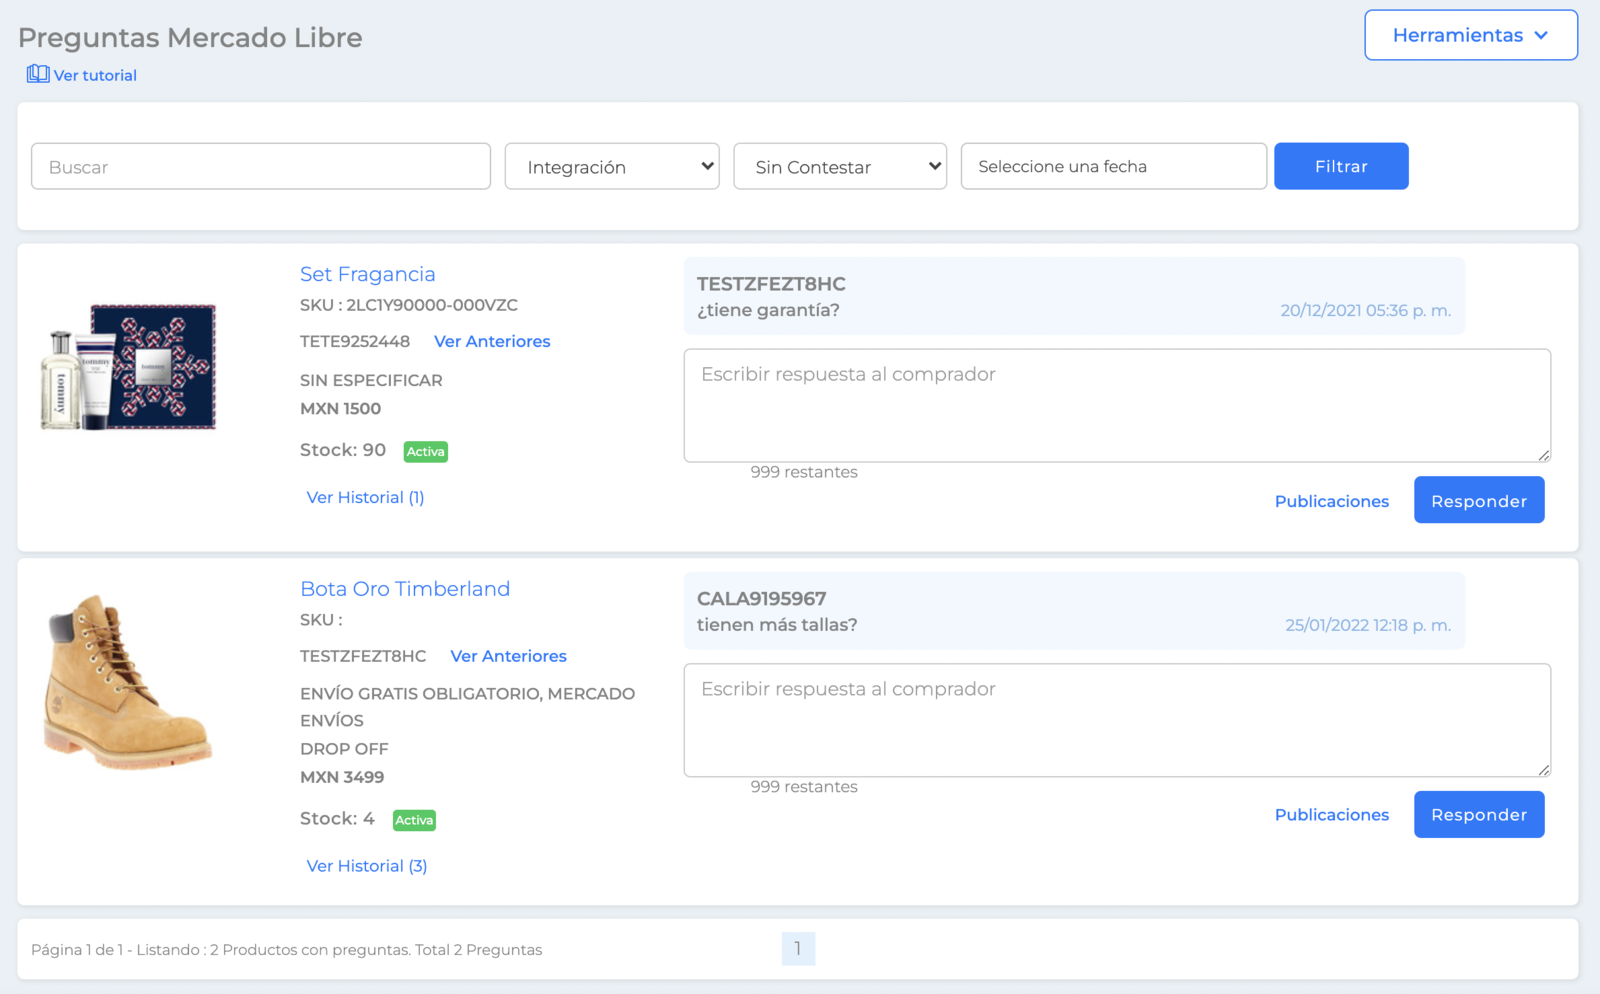Click the 25/01/2022 12:18 p. m. timestamp
This screenshot has width=1600, height=994.
pos(1368,625)
